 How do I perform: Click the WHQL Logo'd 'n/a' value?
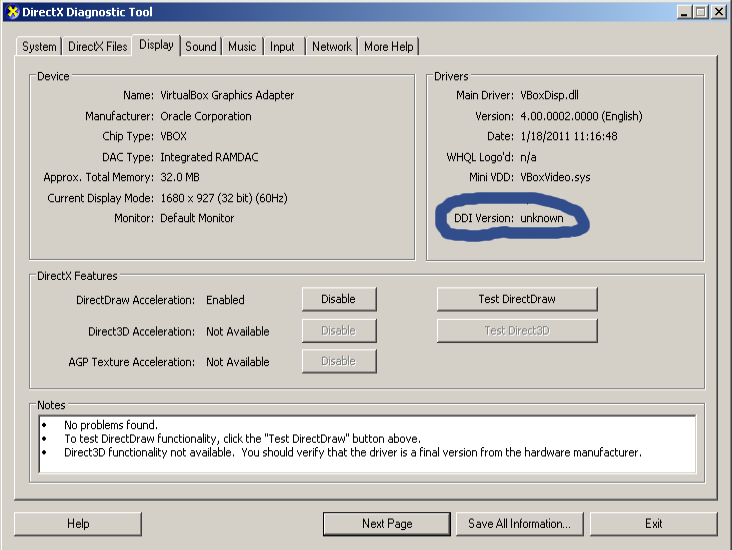[x=528, y=157]
